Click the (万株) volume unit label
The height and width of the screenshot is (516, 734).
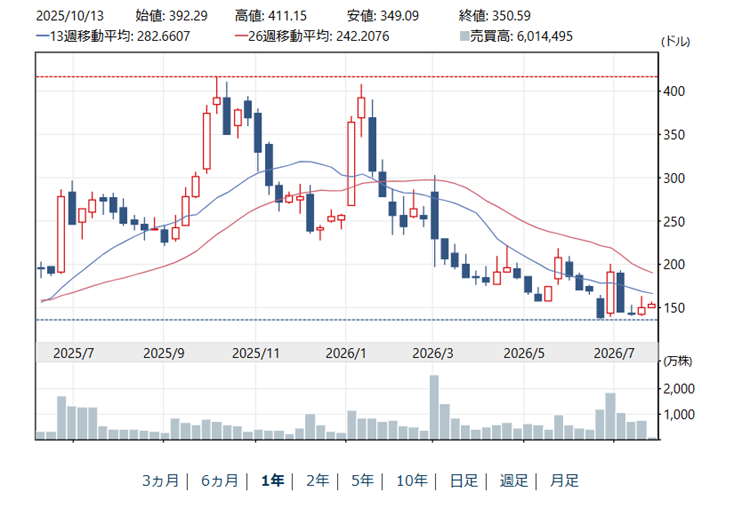(677, 361)
